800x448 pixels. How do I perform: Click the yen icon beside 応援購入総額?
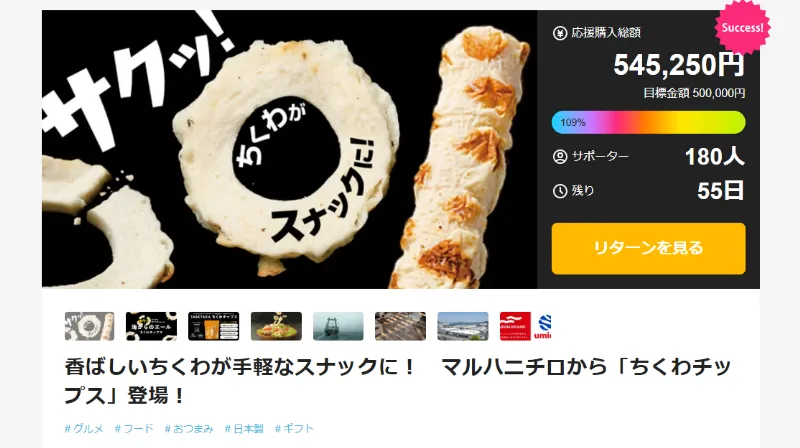560,34
